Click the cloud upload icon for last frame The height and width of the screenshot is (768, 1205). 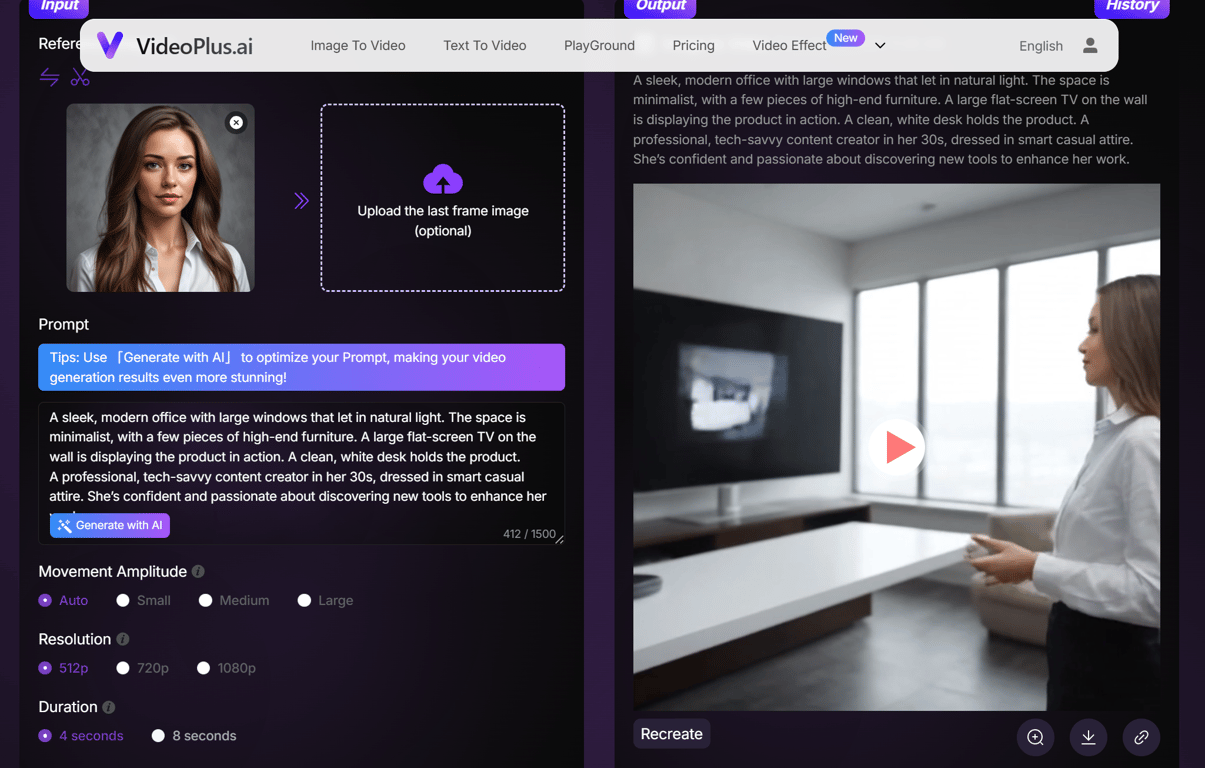coord(442,180)
